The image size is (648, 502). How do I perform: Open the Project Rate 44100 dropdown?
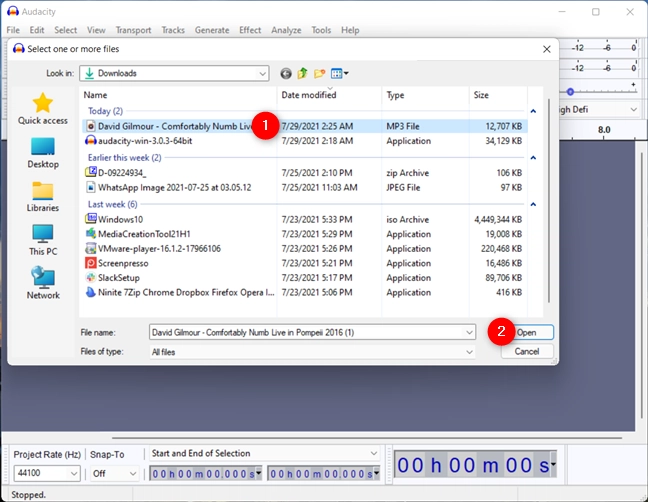tap(47, 473)
